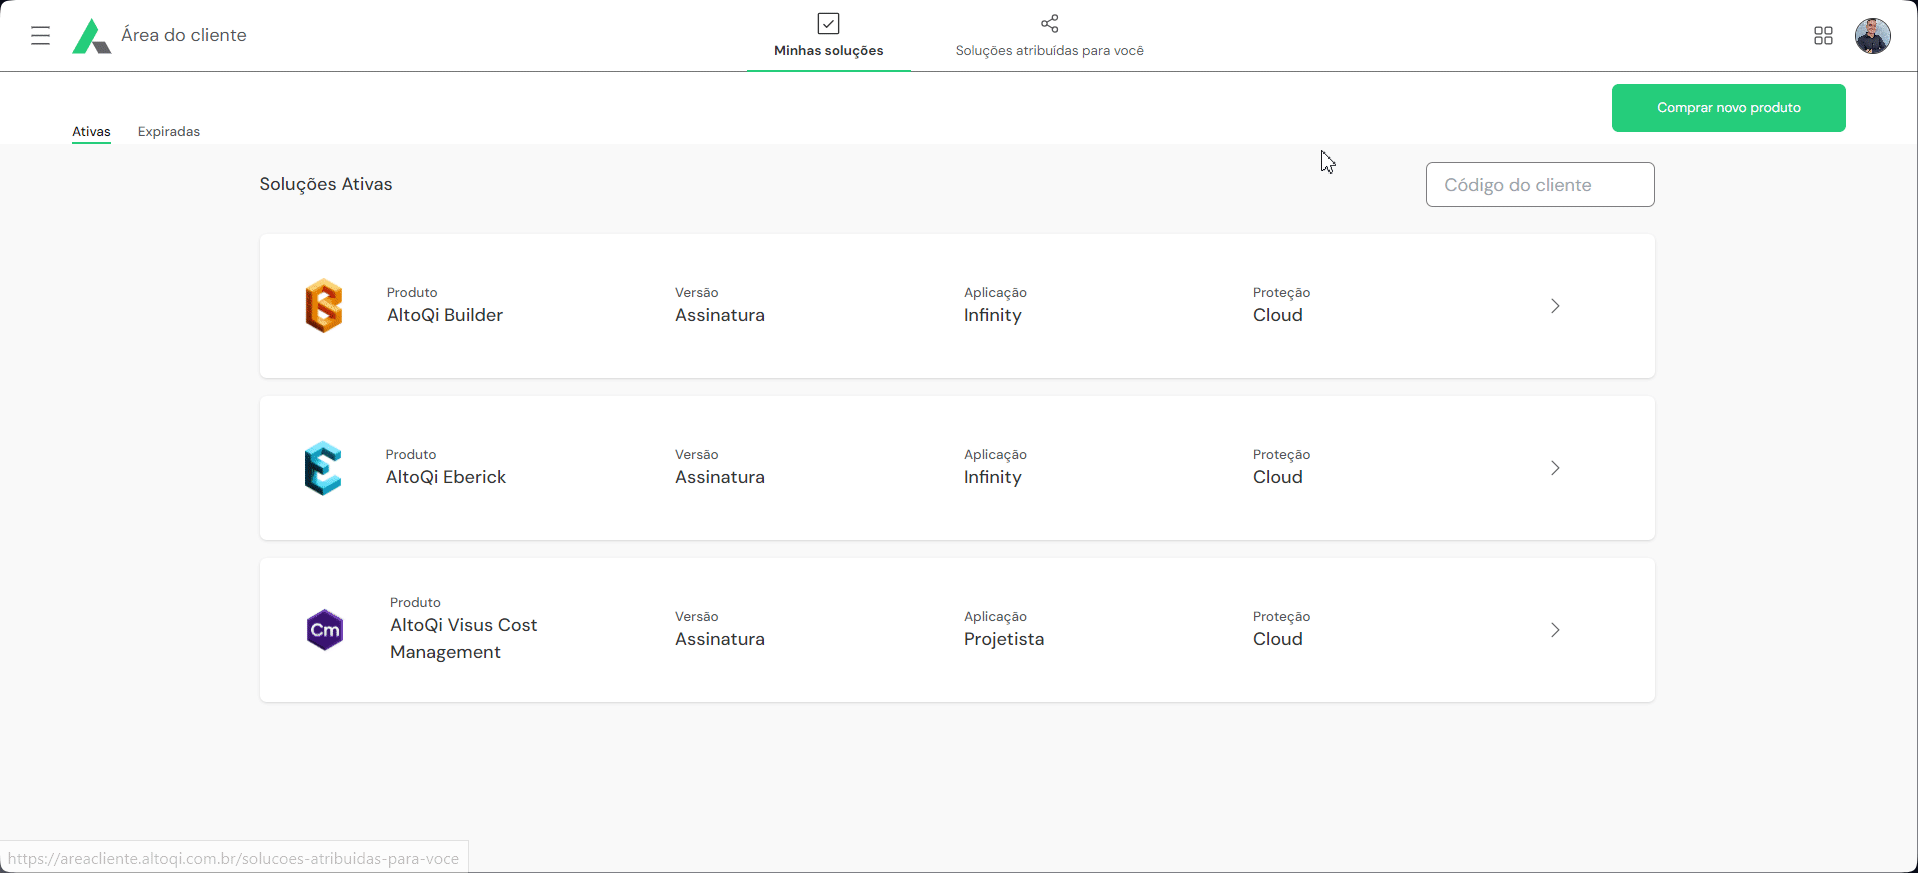Click the AltoQi Eberick product icon
1918x873 pixels.
[323, 468]
